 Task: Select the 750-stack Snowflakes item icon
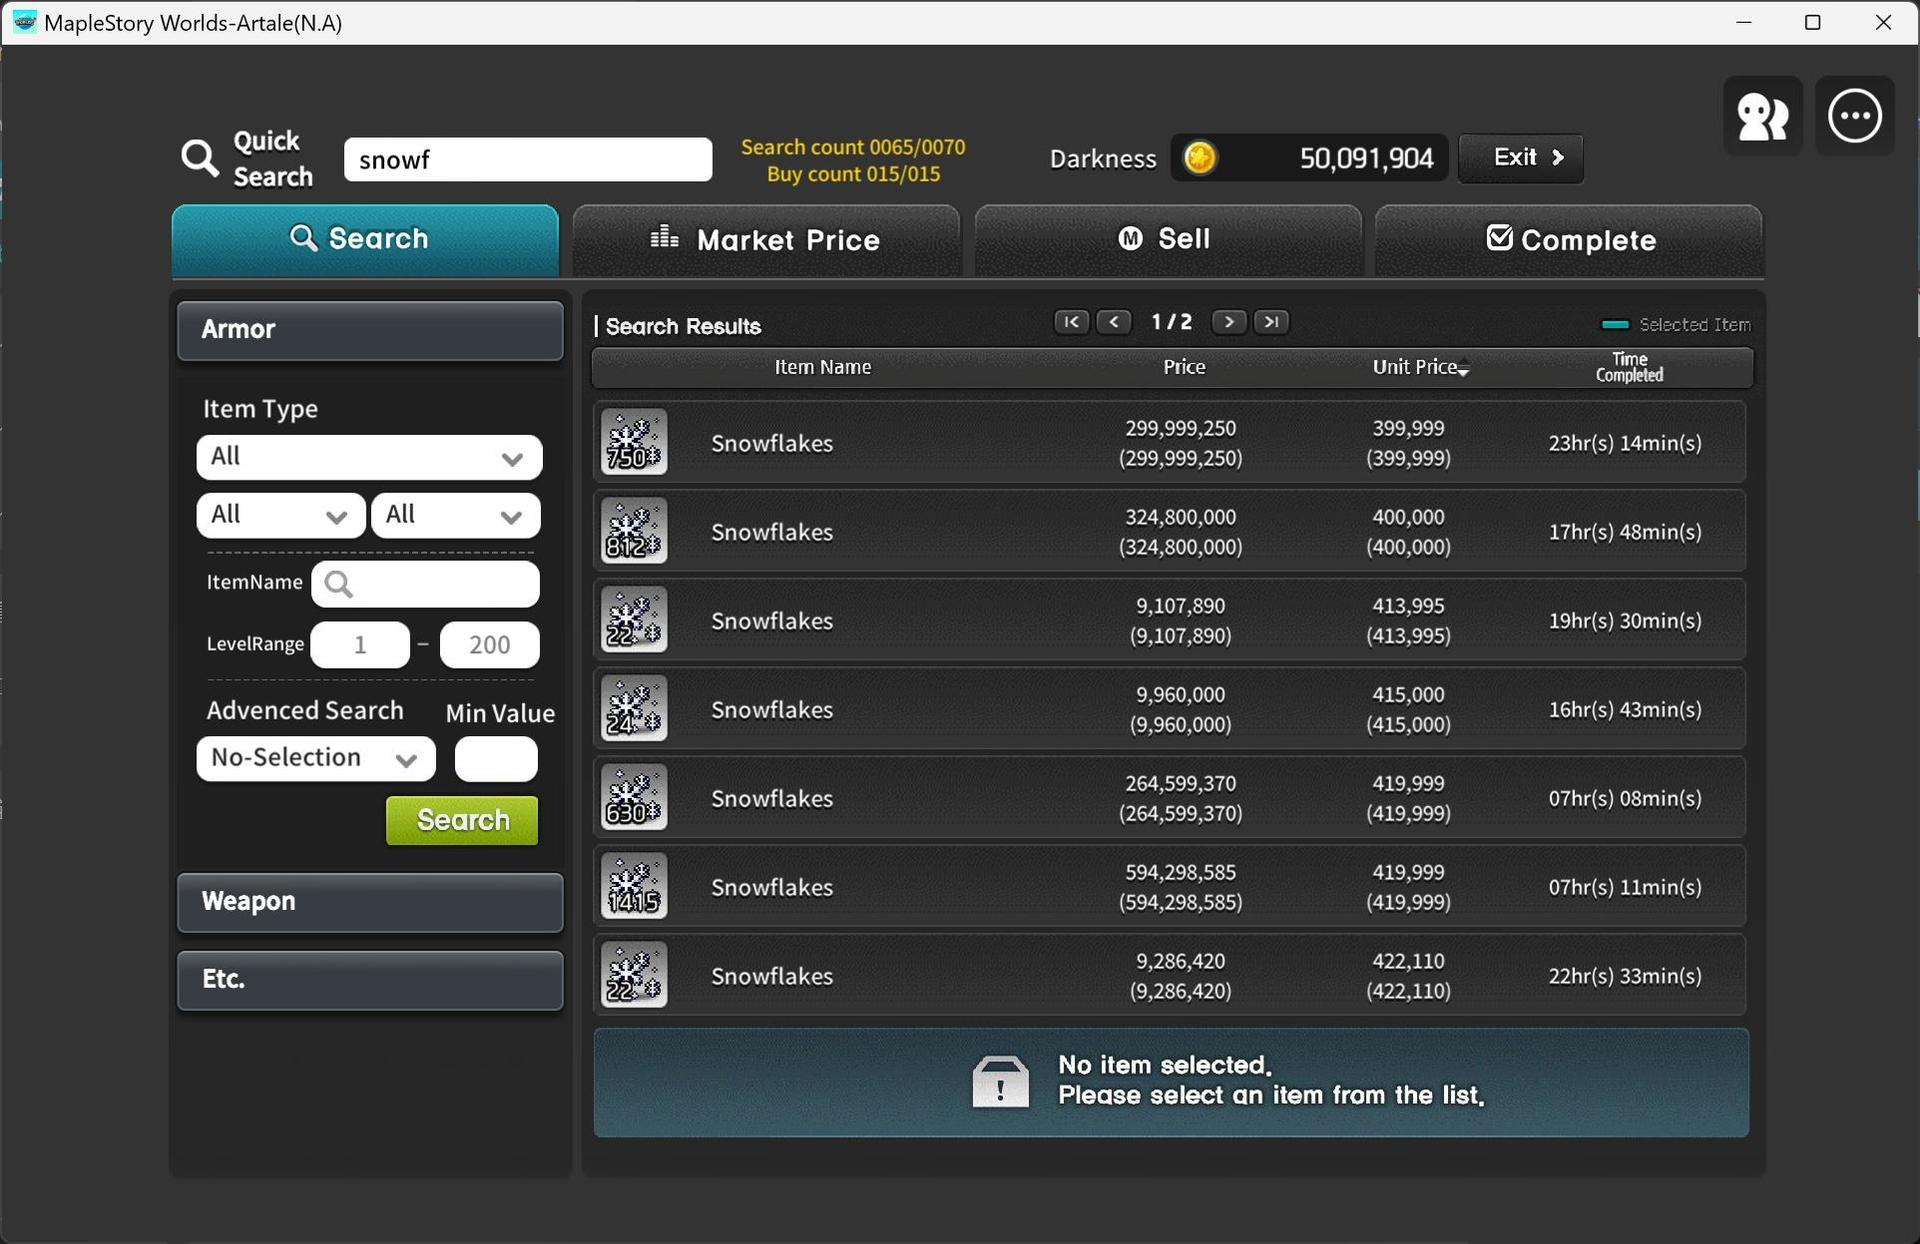coord(634,442)
